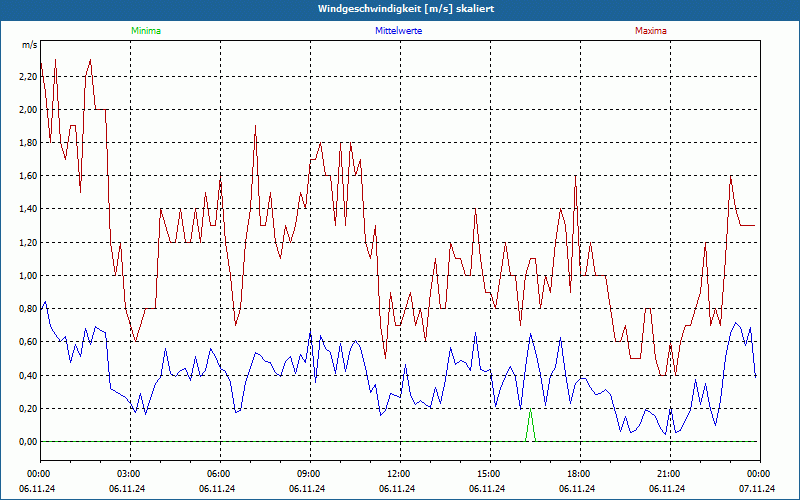
Task: Click the 03:00 time axis label
Action: [128, 474]
